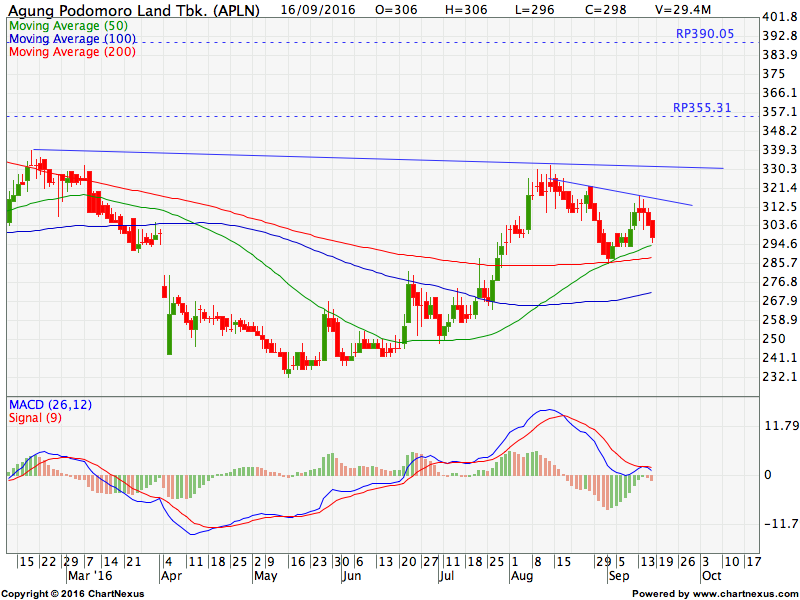The image size is (800, 600).
Task: Select the Moving Average (200) legend label
Action: tap(72, 52)
